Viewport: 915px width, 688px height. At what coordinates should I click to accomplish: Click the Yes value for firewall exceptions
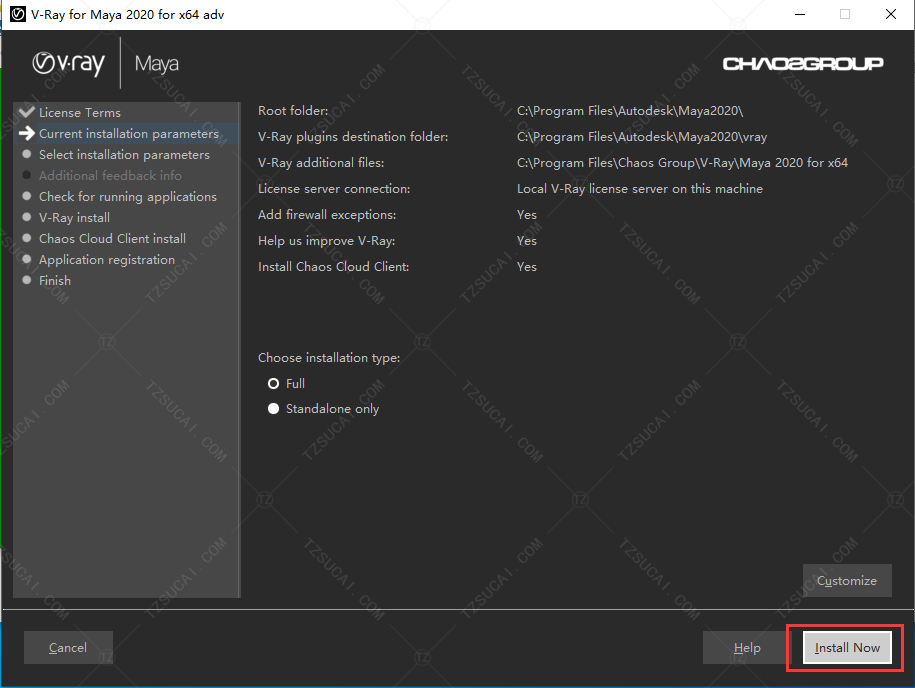(x=527, y=215)
